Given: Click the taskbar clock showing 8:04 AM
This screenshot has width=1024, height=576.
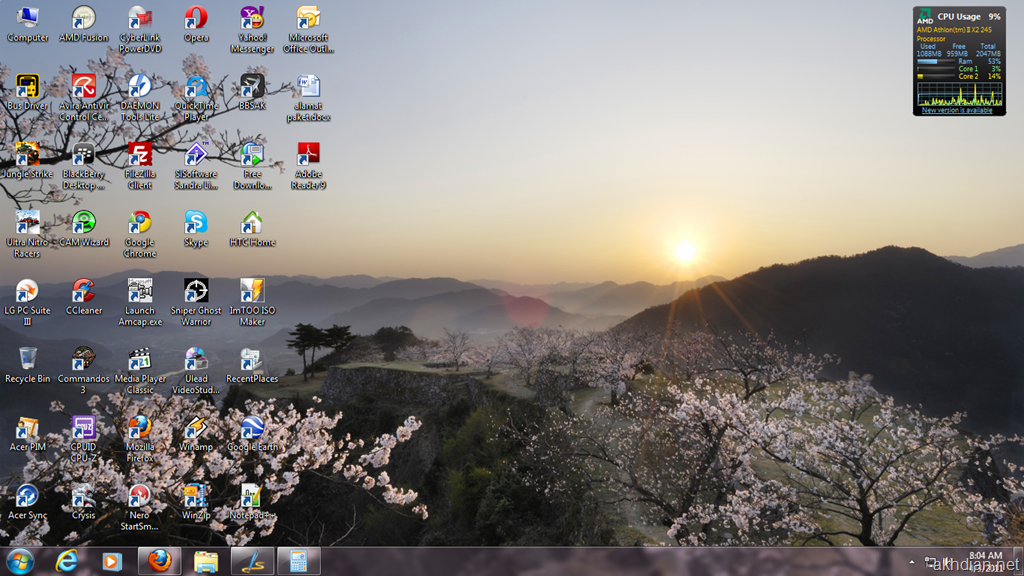Looking at the screenshot, I should (x=985, y=556).
